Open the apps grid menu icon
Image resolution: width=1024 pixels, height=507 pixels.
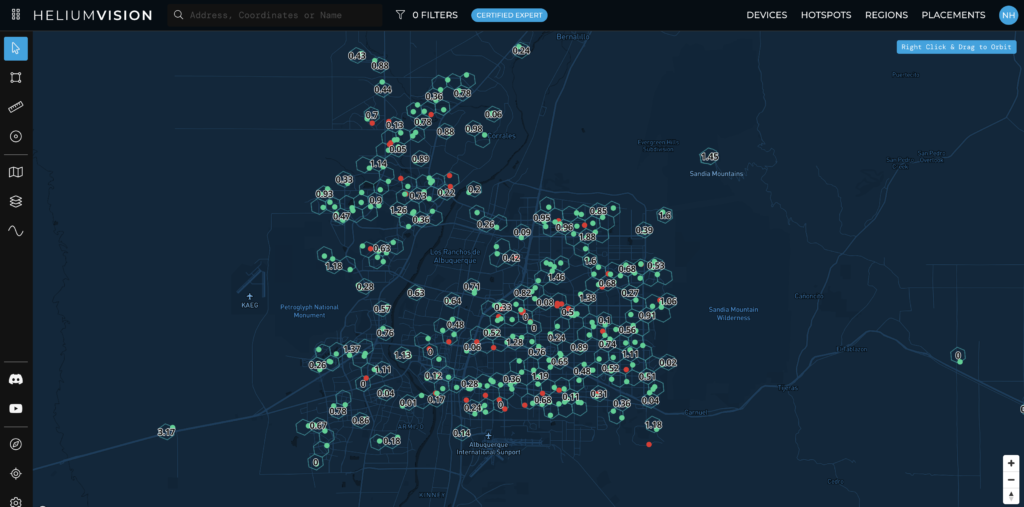pos(16,15)
